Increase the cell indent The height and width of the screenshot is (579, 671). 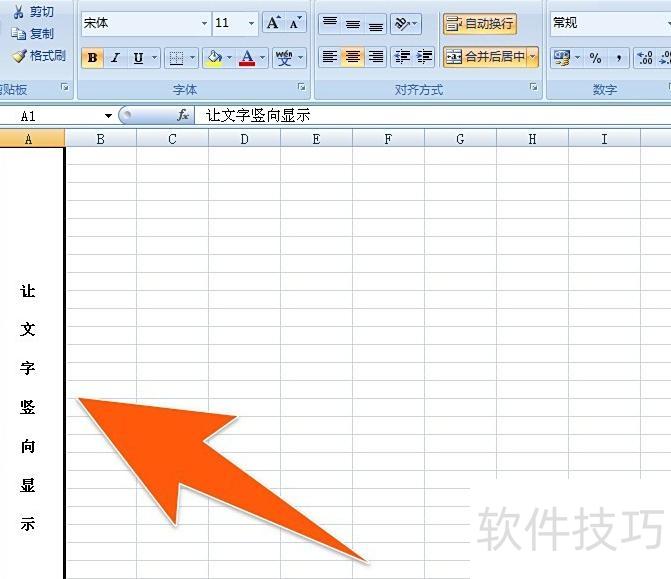pyautogui.click(x=424, y=56)
